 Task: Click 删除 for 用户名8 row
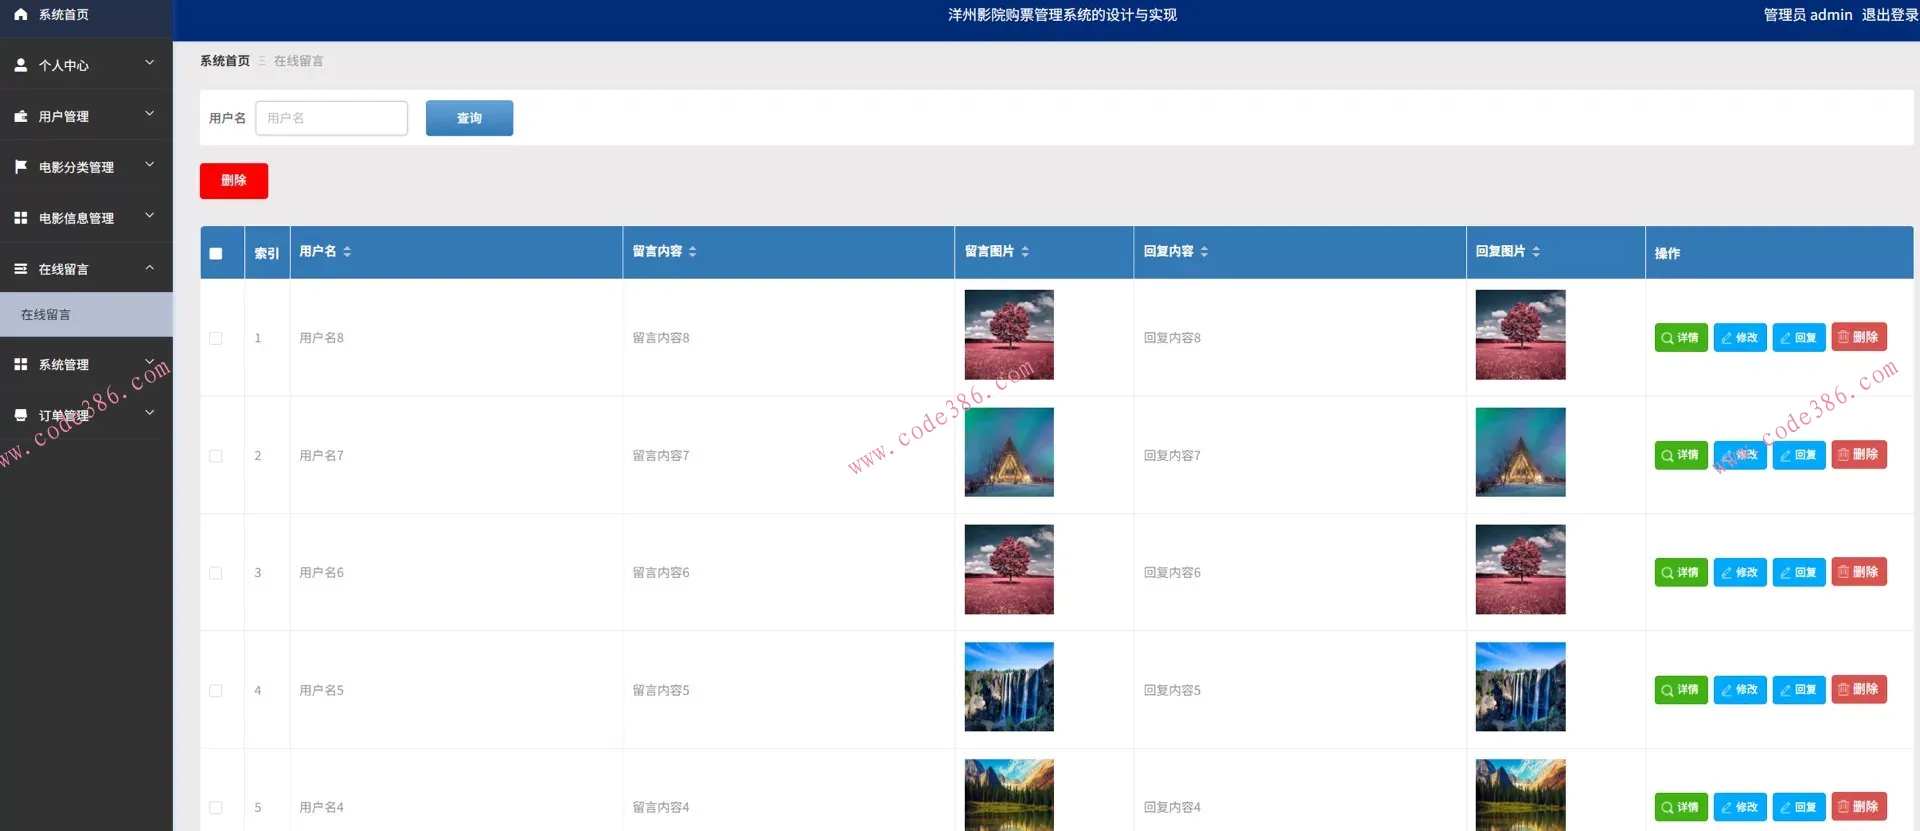click(x=1859, y=337)
